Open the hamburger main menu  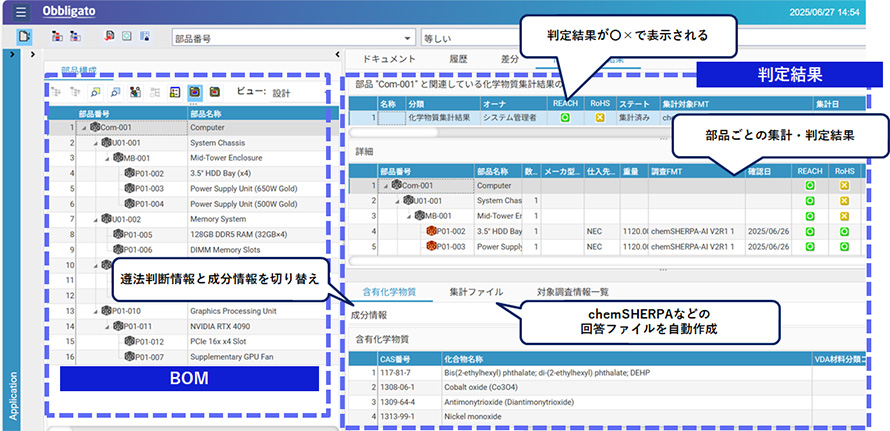[21, 12]
